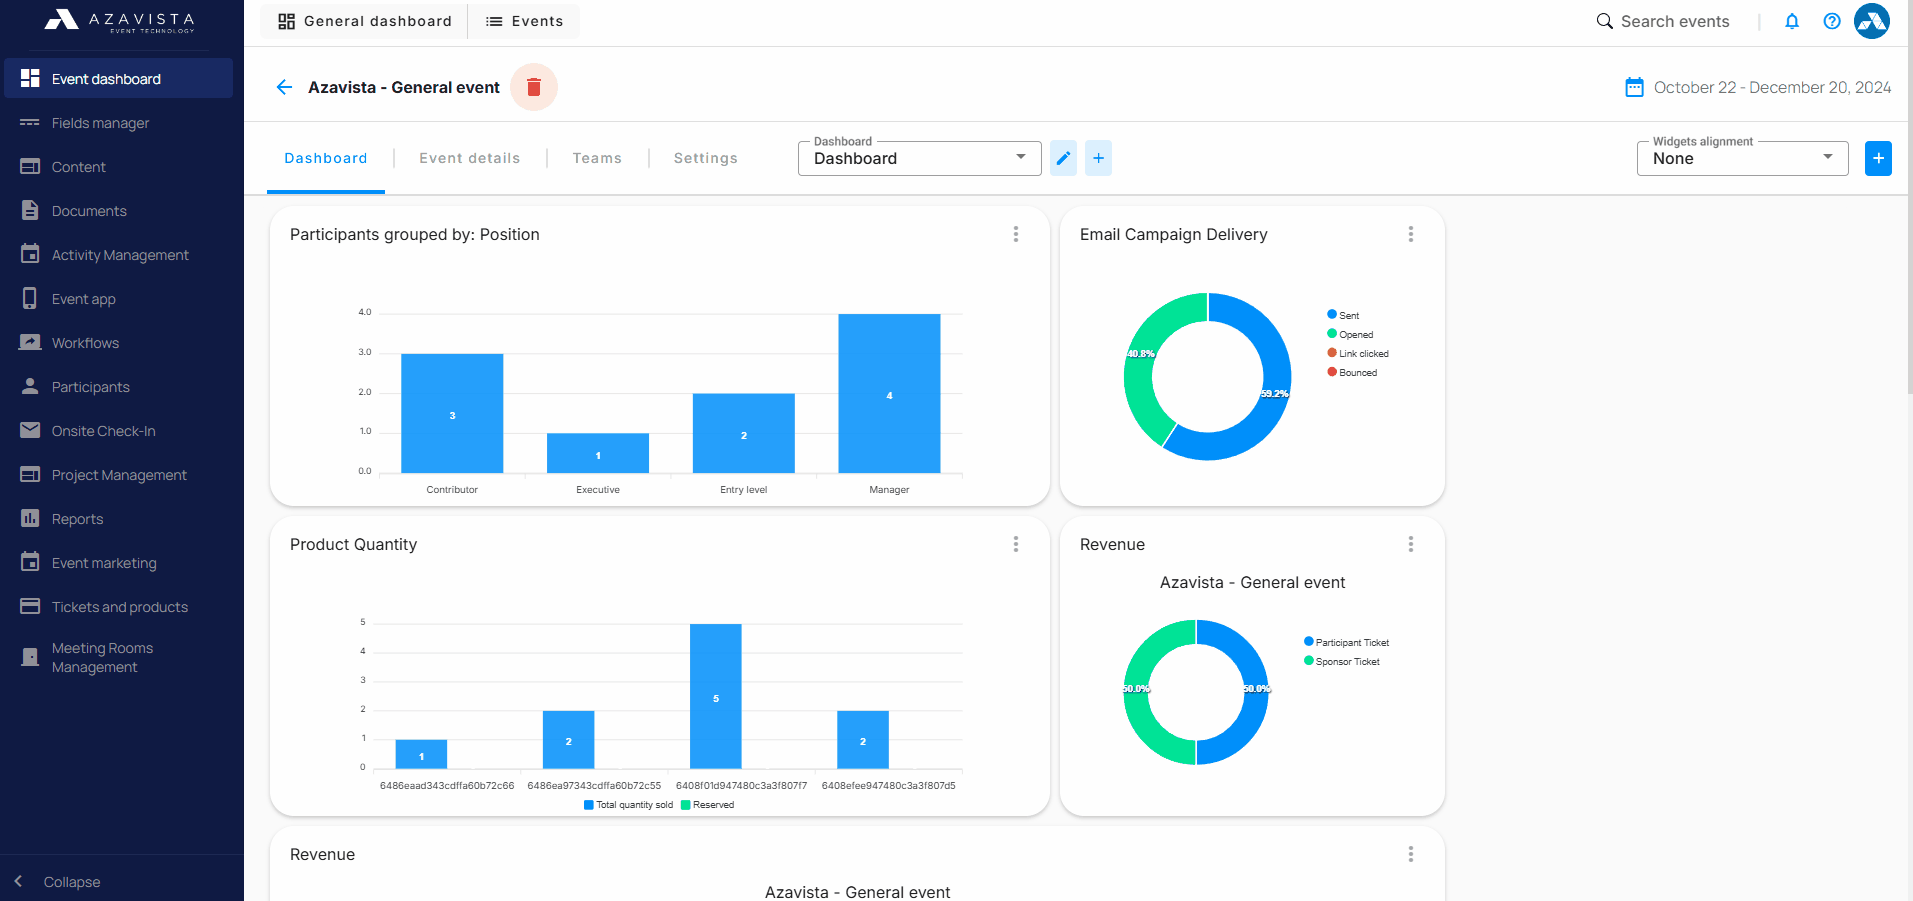Edit dashboard with the pencil icon
Viewport: 1913px width, 901px height.
coord(1063,158)
